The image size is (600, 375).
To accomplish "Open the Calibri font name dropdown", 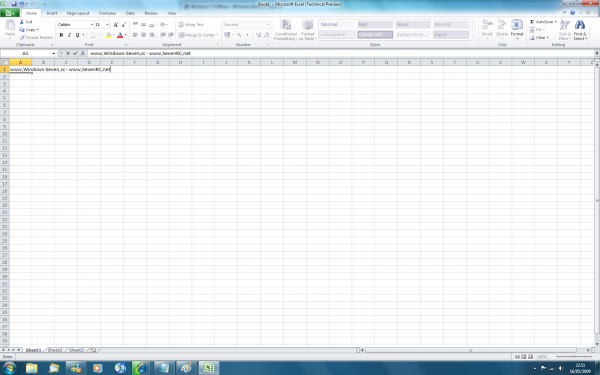I will [x=91, y=24].
